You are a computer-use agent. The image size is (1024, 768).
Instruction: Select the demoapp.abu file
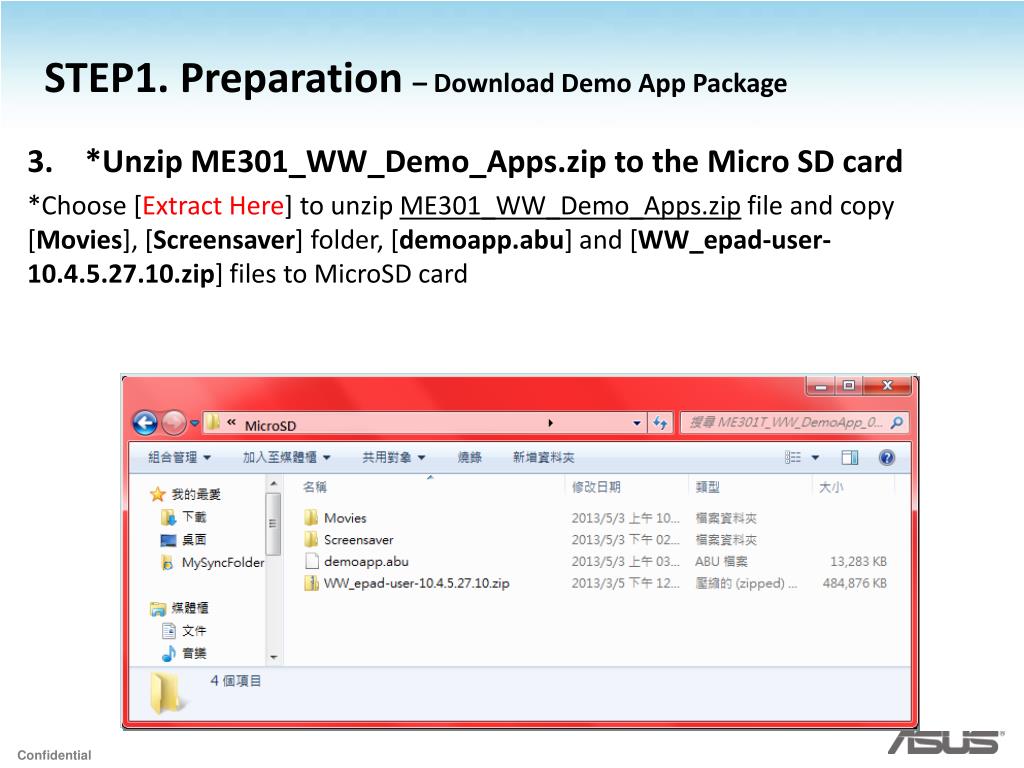pyautogui.click(x=366, y=561)
